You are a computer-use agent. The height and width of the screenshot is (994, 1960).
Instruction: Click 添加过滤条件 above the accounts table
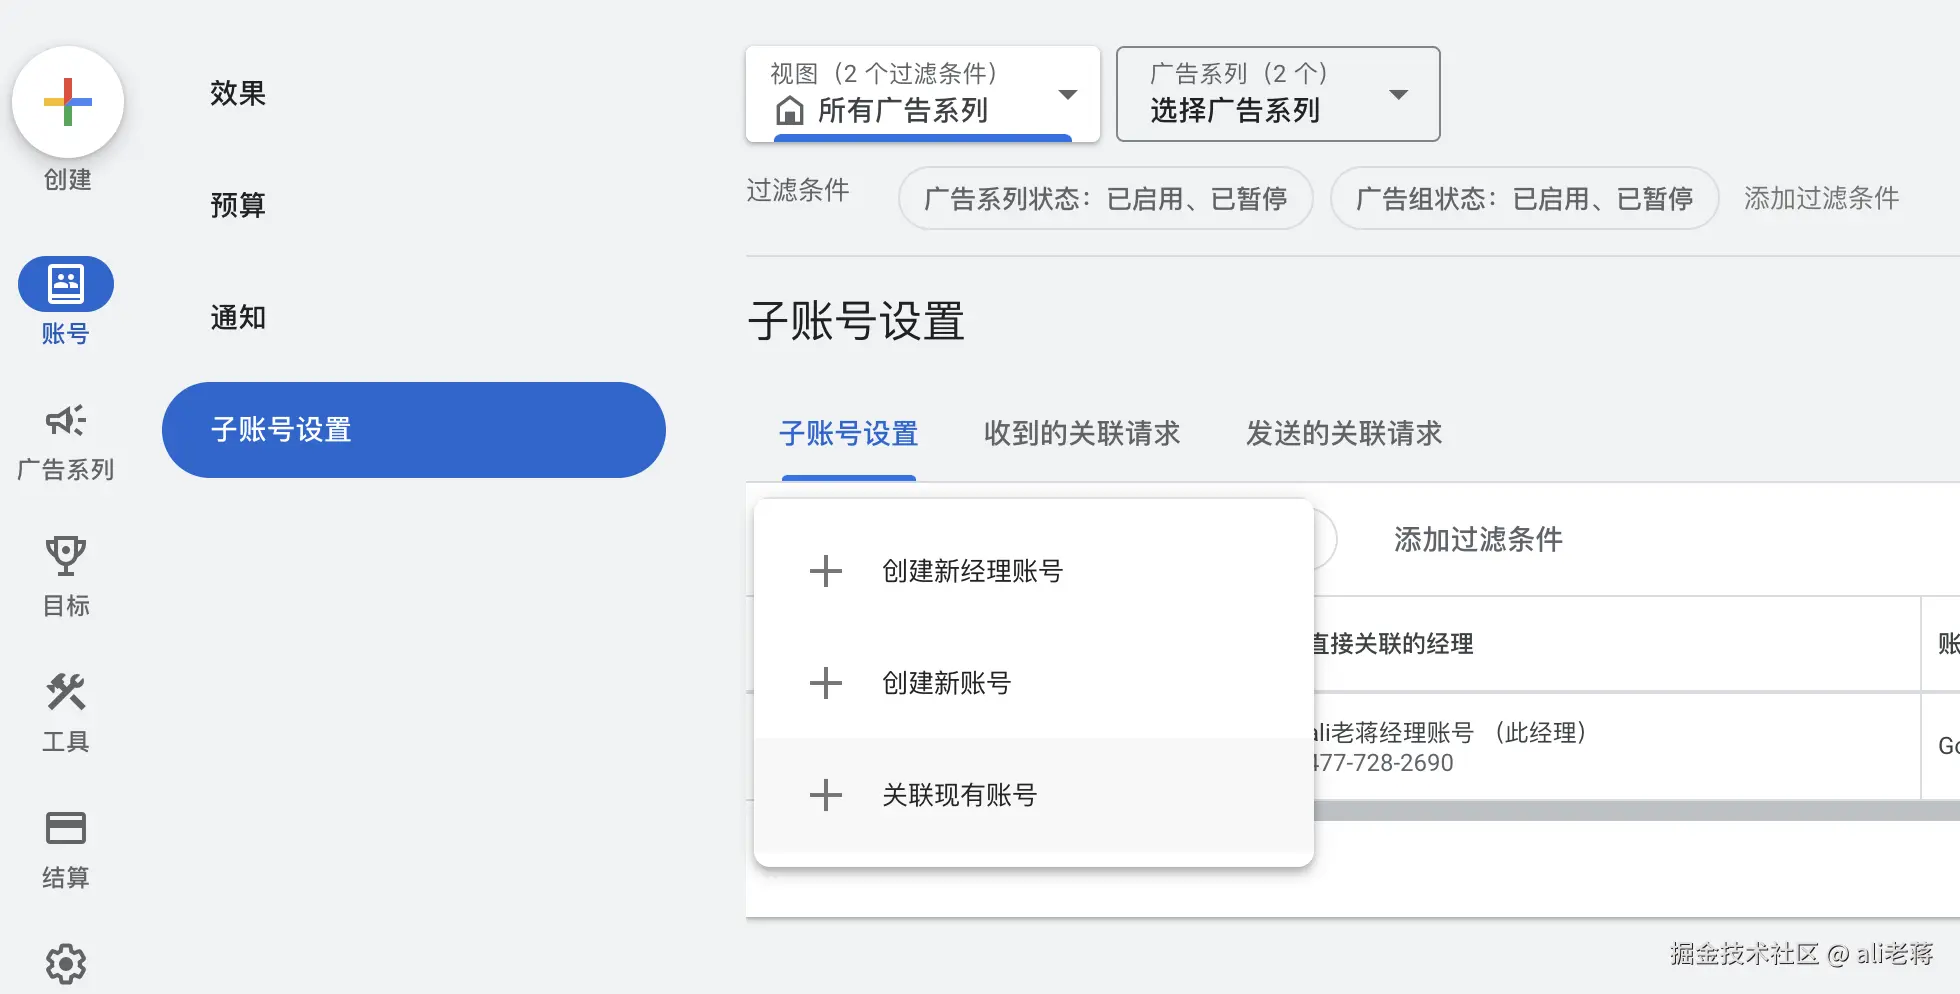[x=1478, y=540]
